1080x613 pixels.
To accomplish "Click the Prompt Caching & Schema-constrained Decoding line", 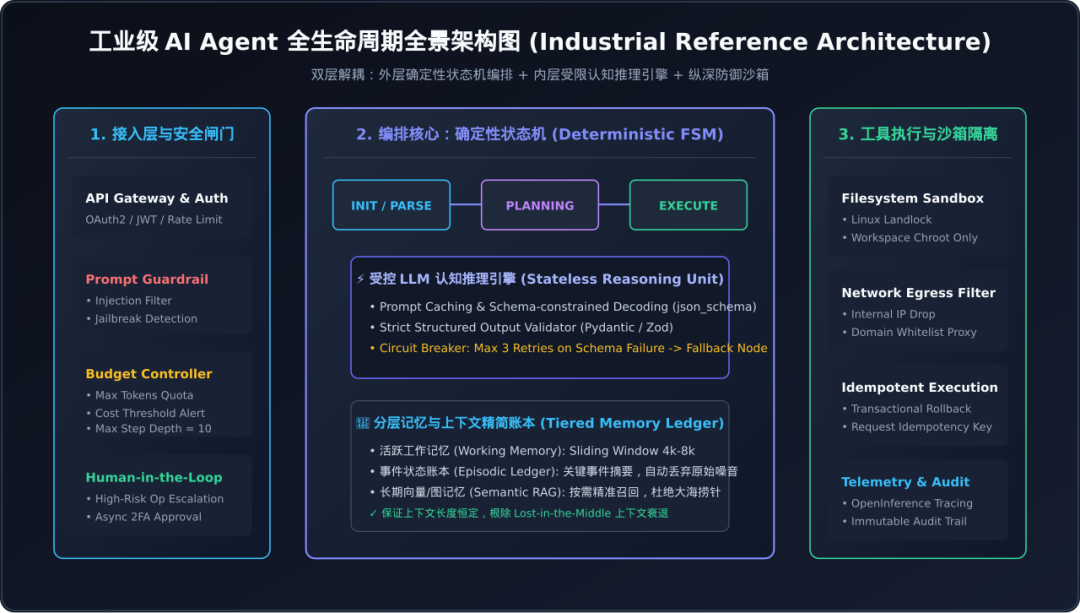I will point(563,306).
